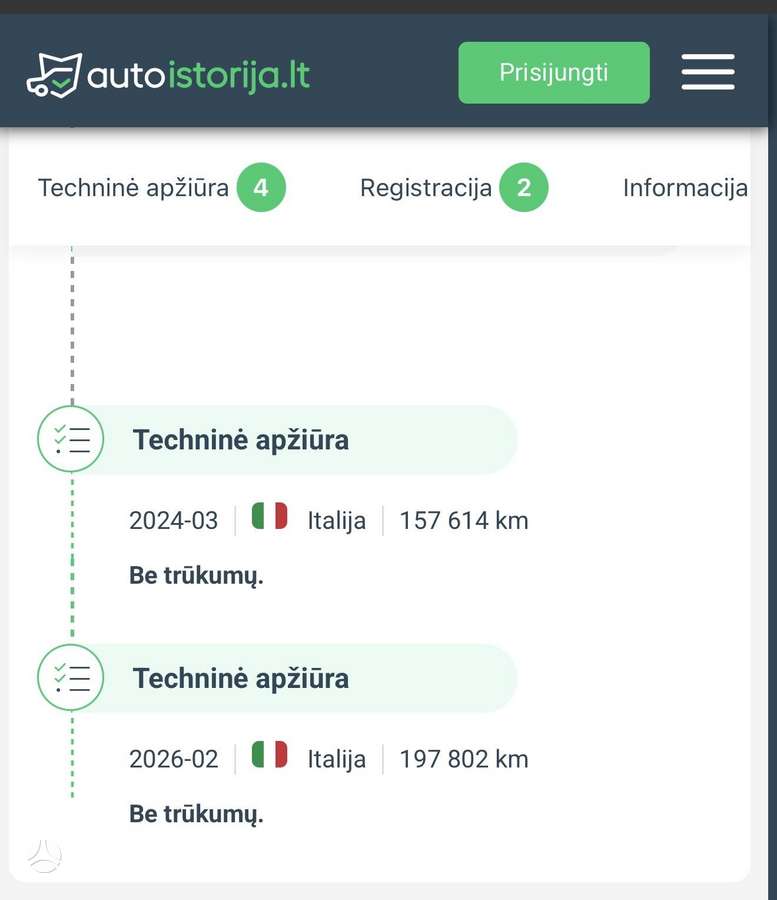777x900 pixels.
Task: Click Italija in the 2024-03 row
Action: [336, 521]
